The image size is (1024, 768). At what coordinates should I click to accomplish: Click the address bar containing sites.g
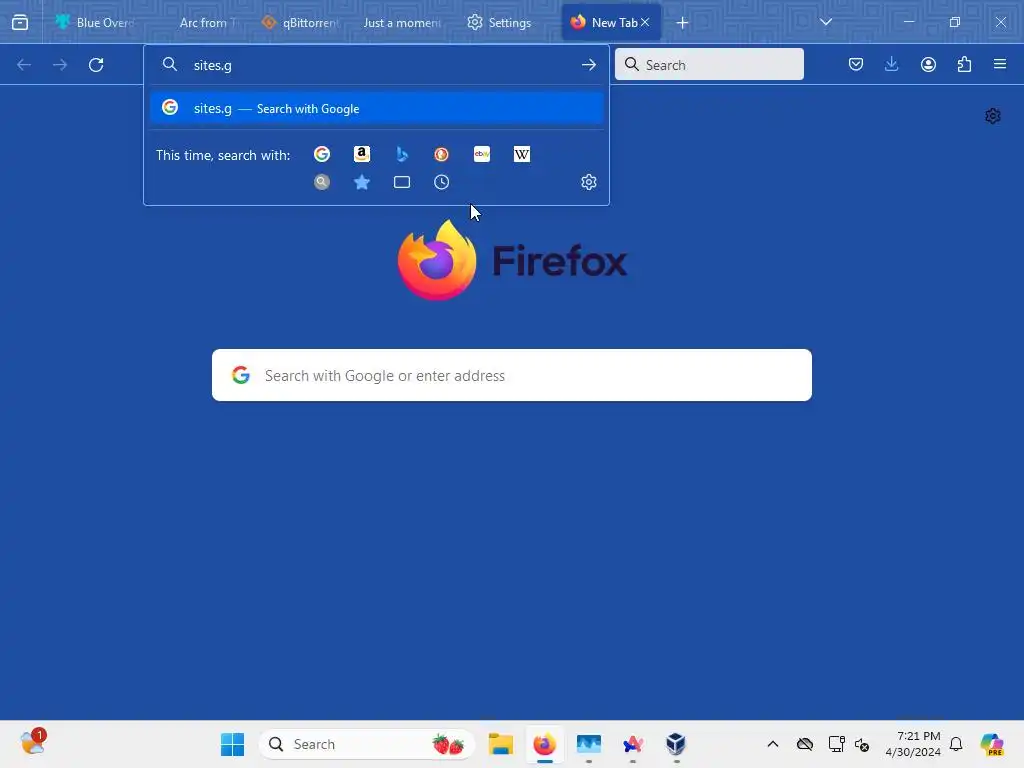pyautogui.click(x=376, y=65)
